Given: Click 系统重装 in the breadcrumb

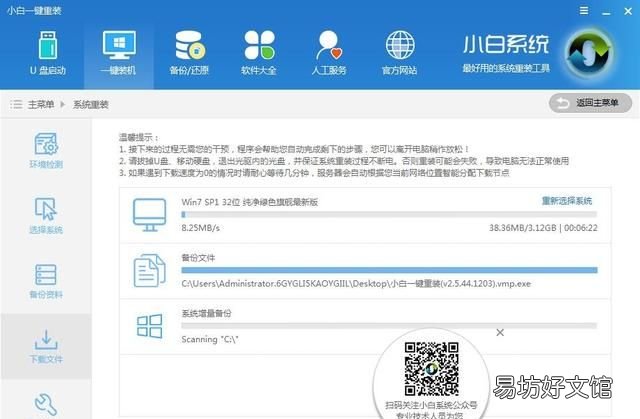Looking at the screenshot, I should click(91, 104).
